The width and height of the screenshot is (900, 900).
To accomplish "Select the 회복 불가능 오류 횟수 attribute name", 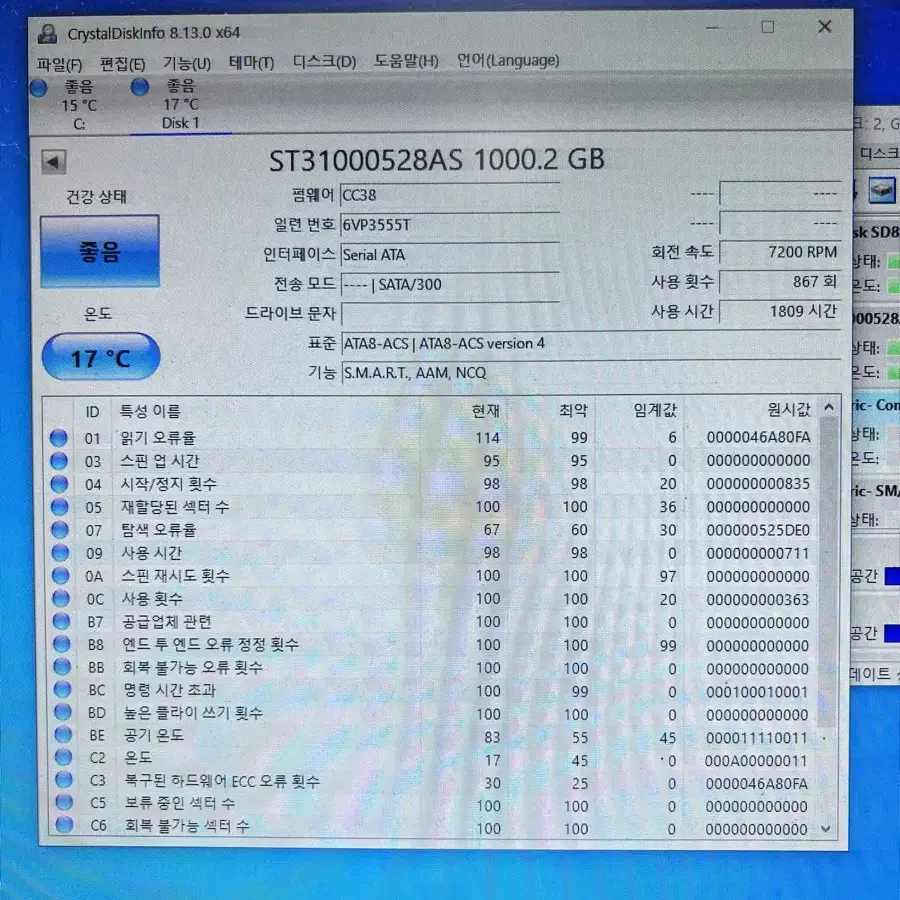I will pos(193,667).
